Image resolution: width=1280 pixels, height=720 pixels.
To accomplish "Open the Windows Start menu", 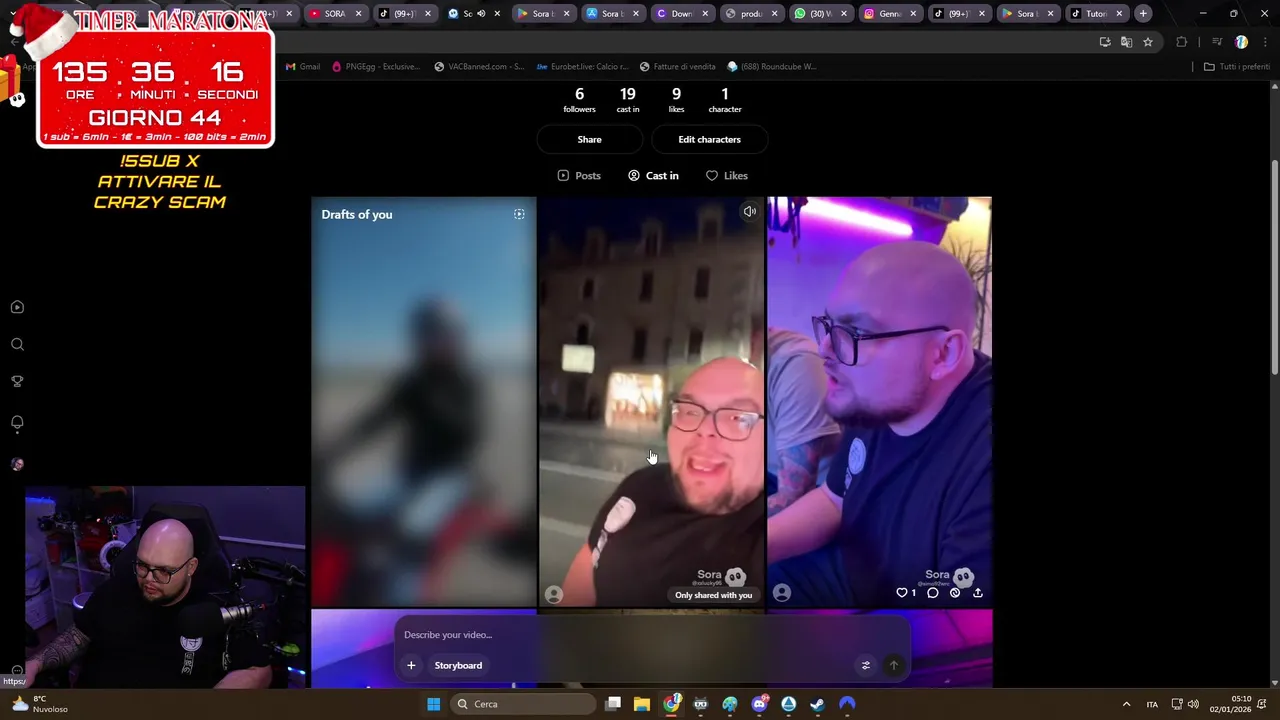I will click(433, 704).
